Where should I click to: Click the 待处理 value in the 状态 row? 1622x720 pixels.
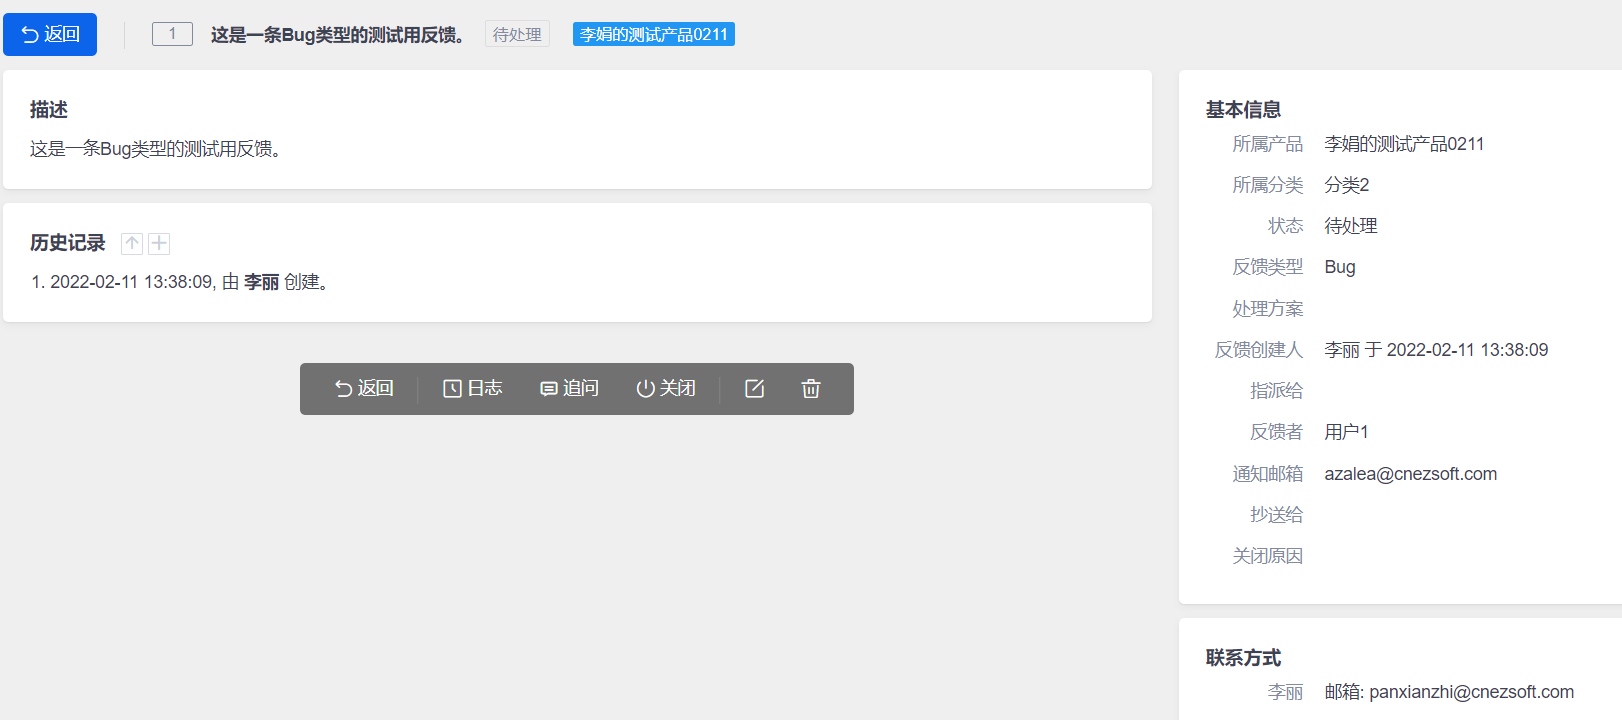pos(1351,226)
